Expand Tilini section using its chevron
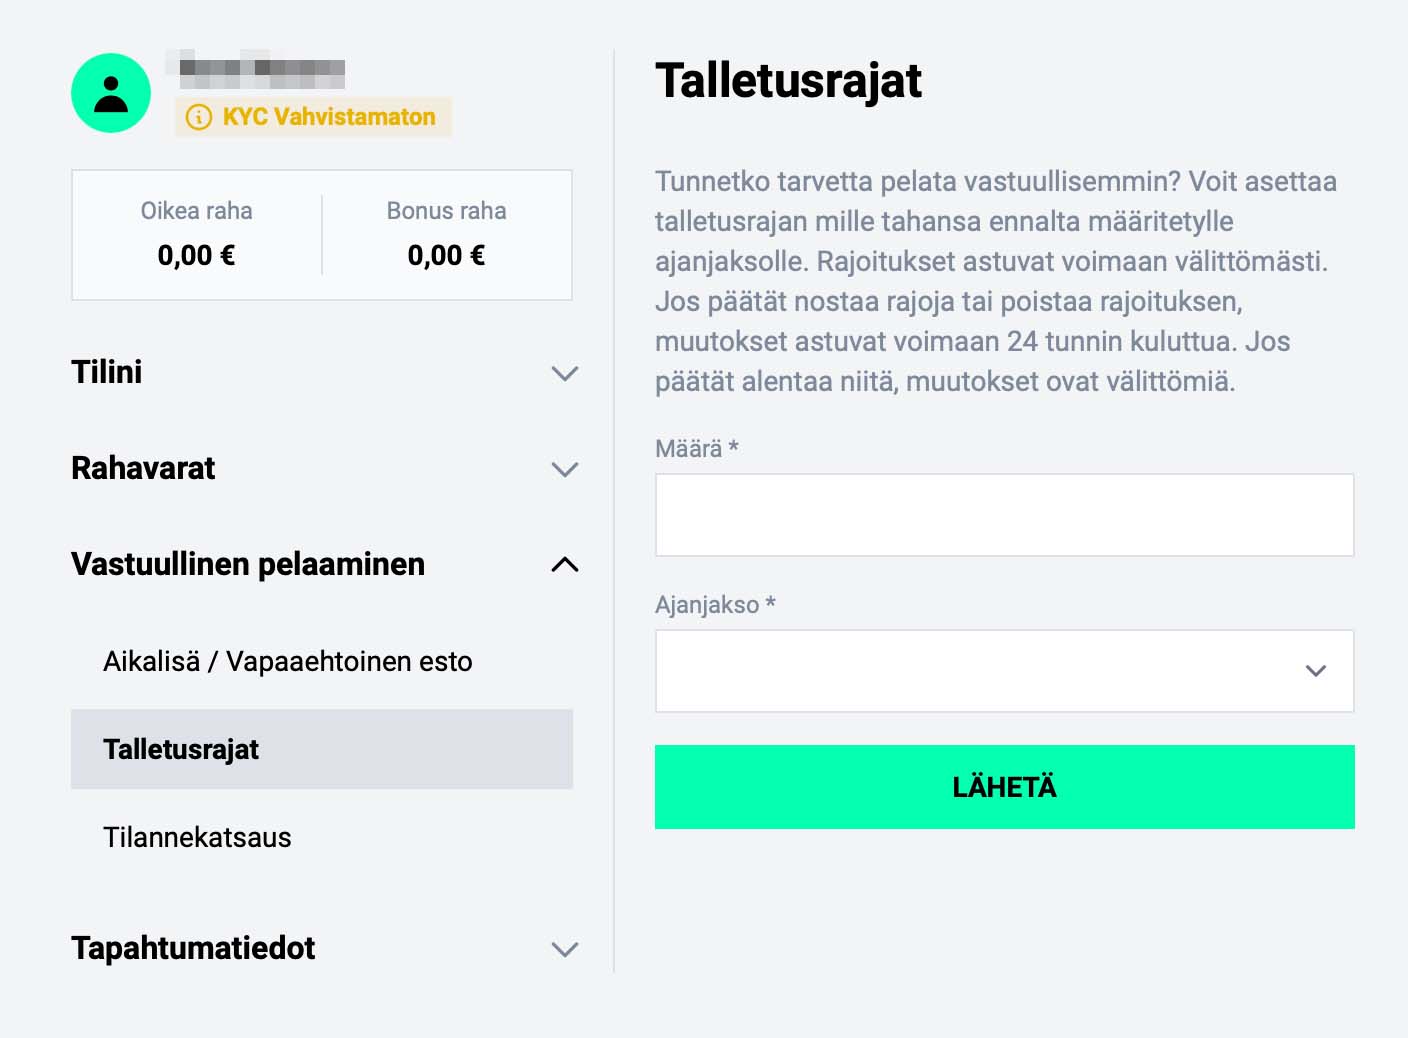The height and width of the screenshot is (1038, 1408). pos(565,373)
